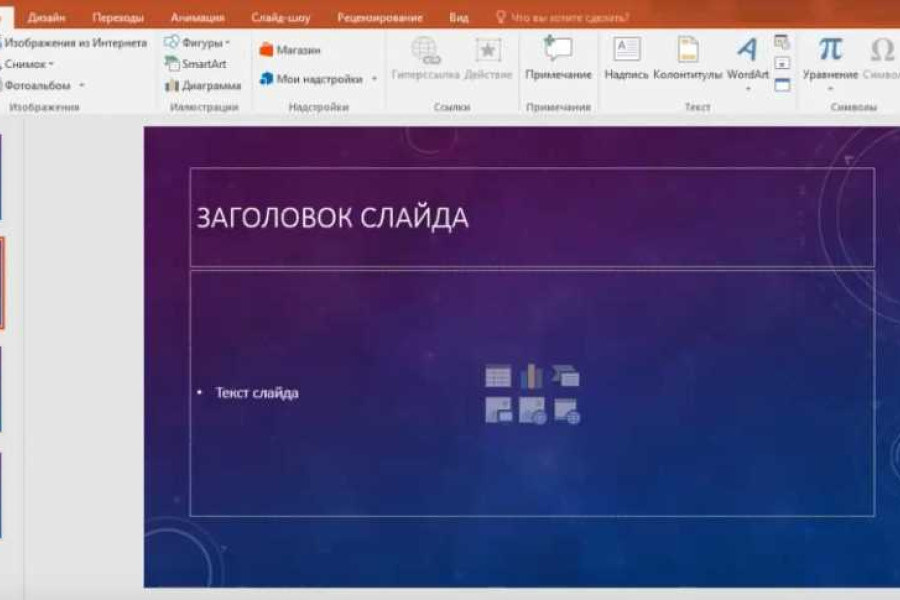Click the 'Что вы хотите сделать?' search box

(569, 18)
